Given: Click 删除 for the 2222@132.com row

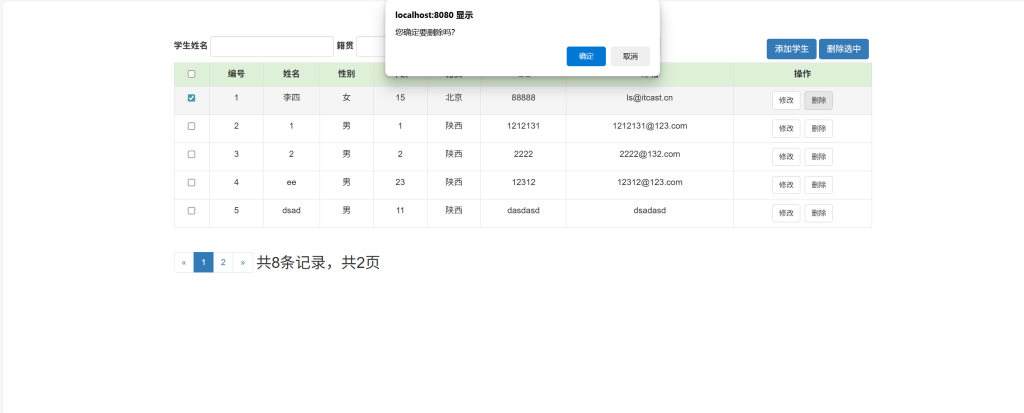Looking at the screenshot, I should 818,157.
